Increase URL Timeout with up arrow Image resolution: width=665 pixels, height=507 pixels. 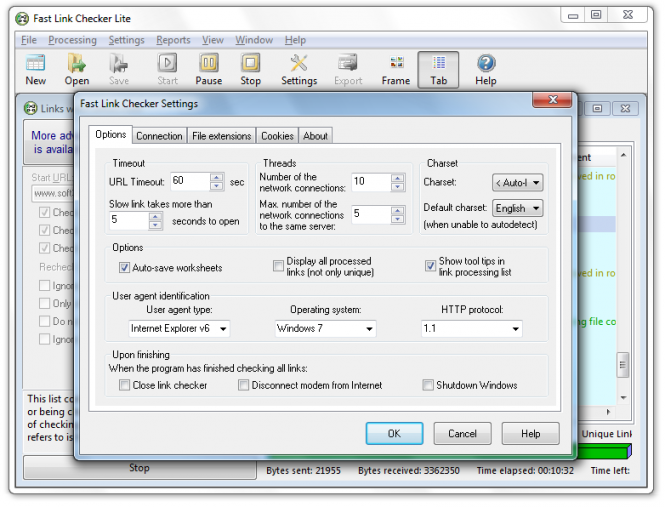tap(217, 177)
